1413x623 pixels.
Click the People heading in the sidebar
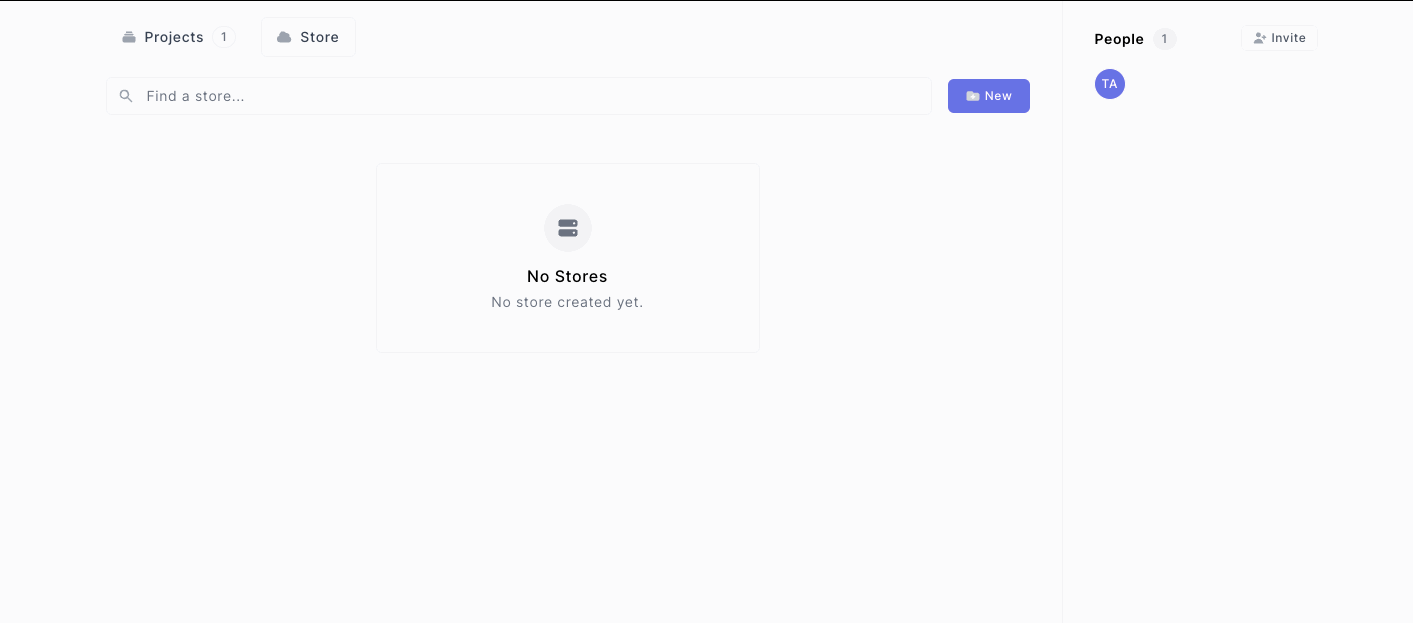click(x=1119, y=39)
